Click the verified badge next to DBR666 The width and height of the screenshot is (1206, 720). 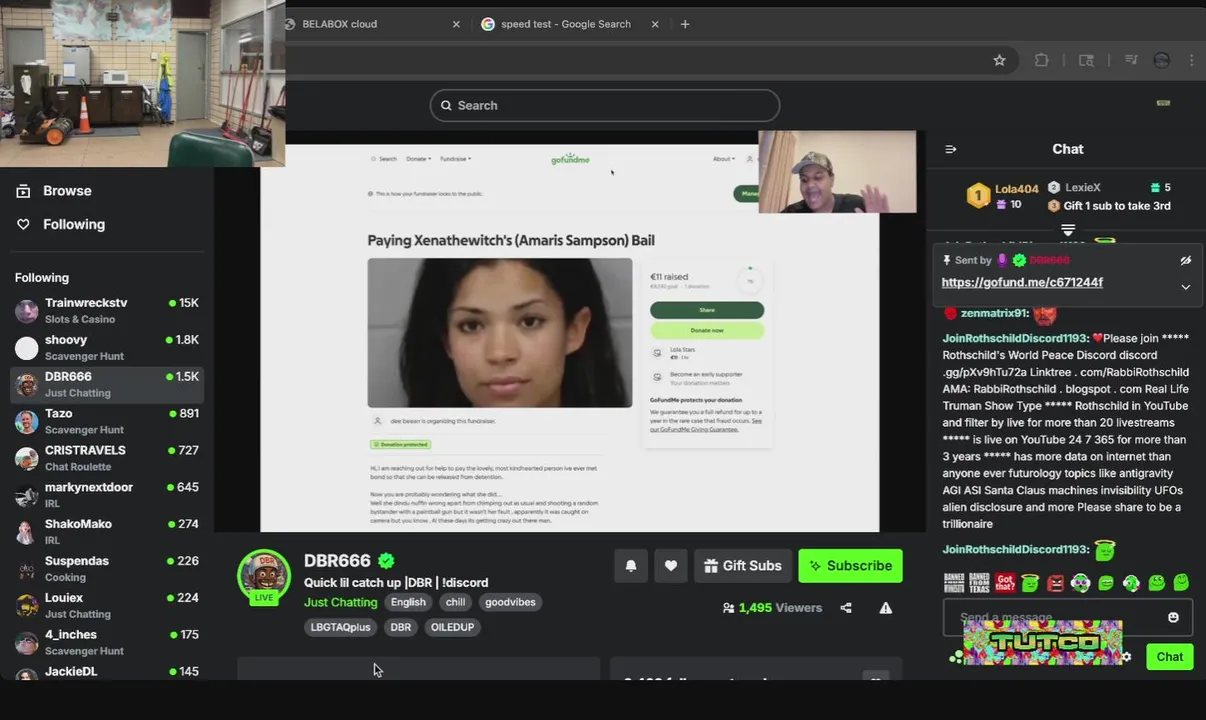(x=386, y=561)
